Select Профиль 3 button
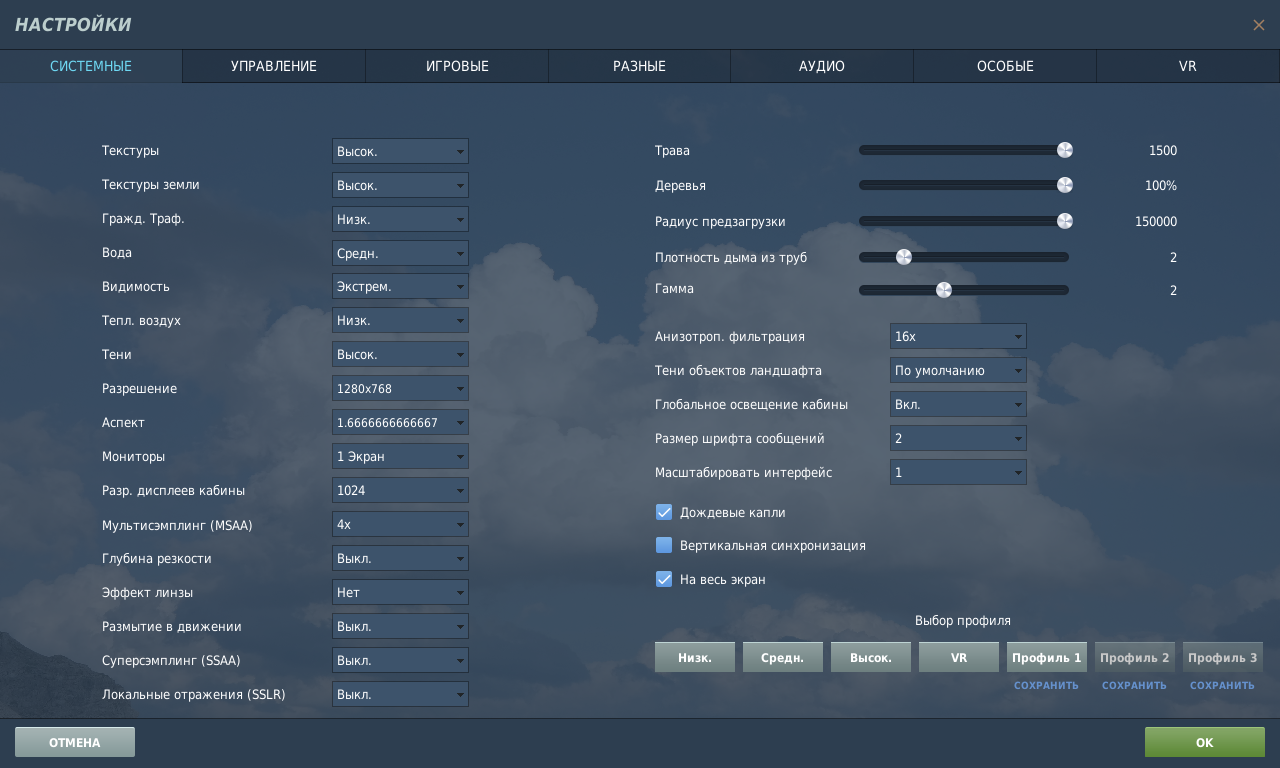The image size is (1280, 768). [1223, 657]
